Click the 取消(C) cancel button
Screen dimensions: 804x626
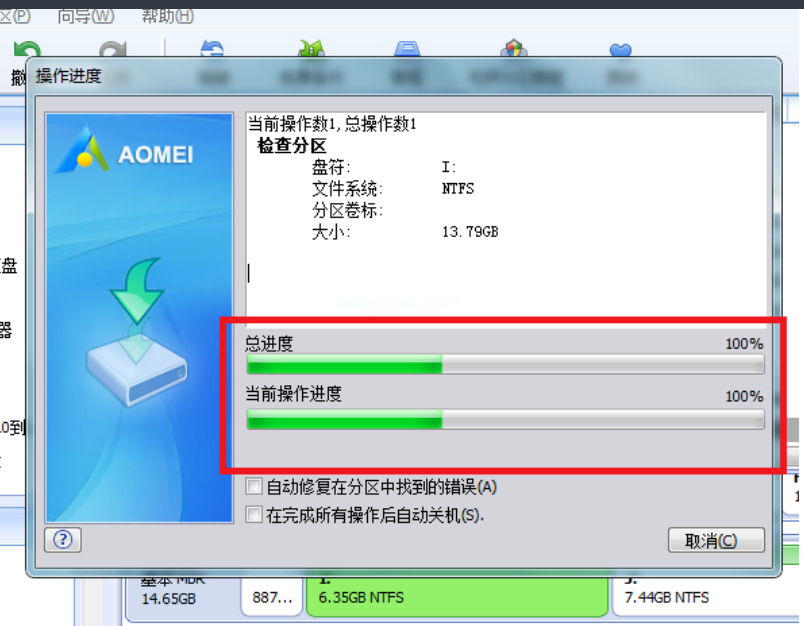[716, 540]
